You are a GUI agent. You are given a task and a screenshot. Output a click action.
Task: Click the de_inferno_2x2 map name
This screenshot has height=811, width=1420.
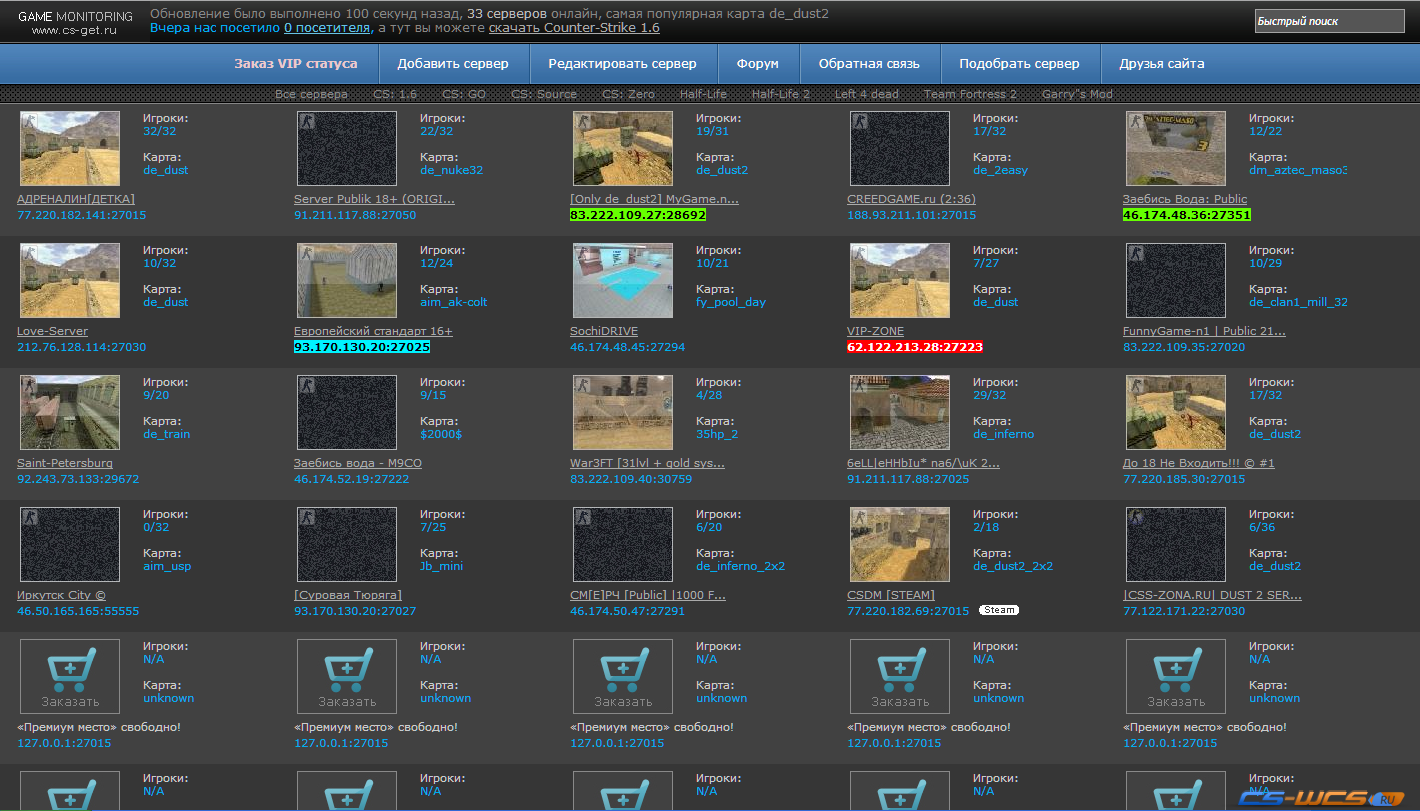(x=740, y=566)
